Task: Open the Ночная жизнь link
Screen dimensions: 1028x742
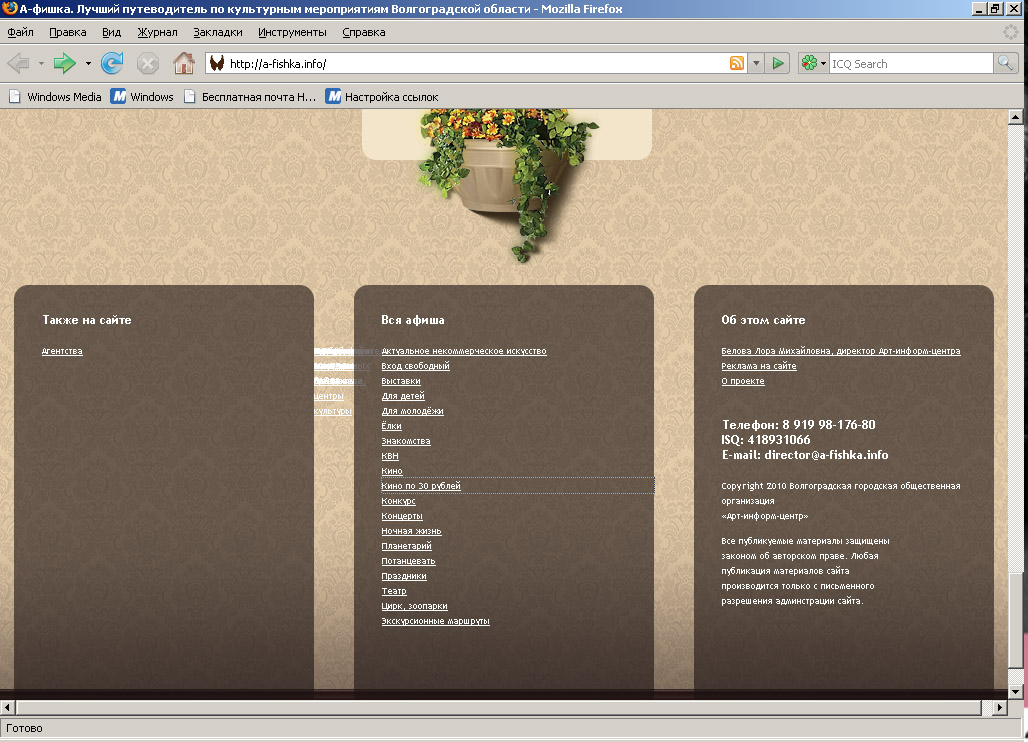Action: (411, 532)
